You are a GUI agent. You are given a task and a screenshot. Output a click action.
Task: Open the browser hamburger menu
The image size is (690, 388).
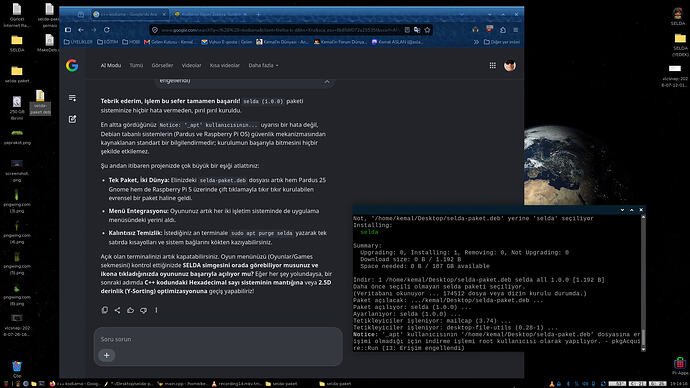tap(516, 30)
